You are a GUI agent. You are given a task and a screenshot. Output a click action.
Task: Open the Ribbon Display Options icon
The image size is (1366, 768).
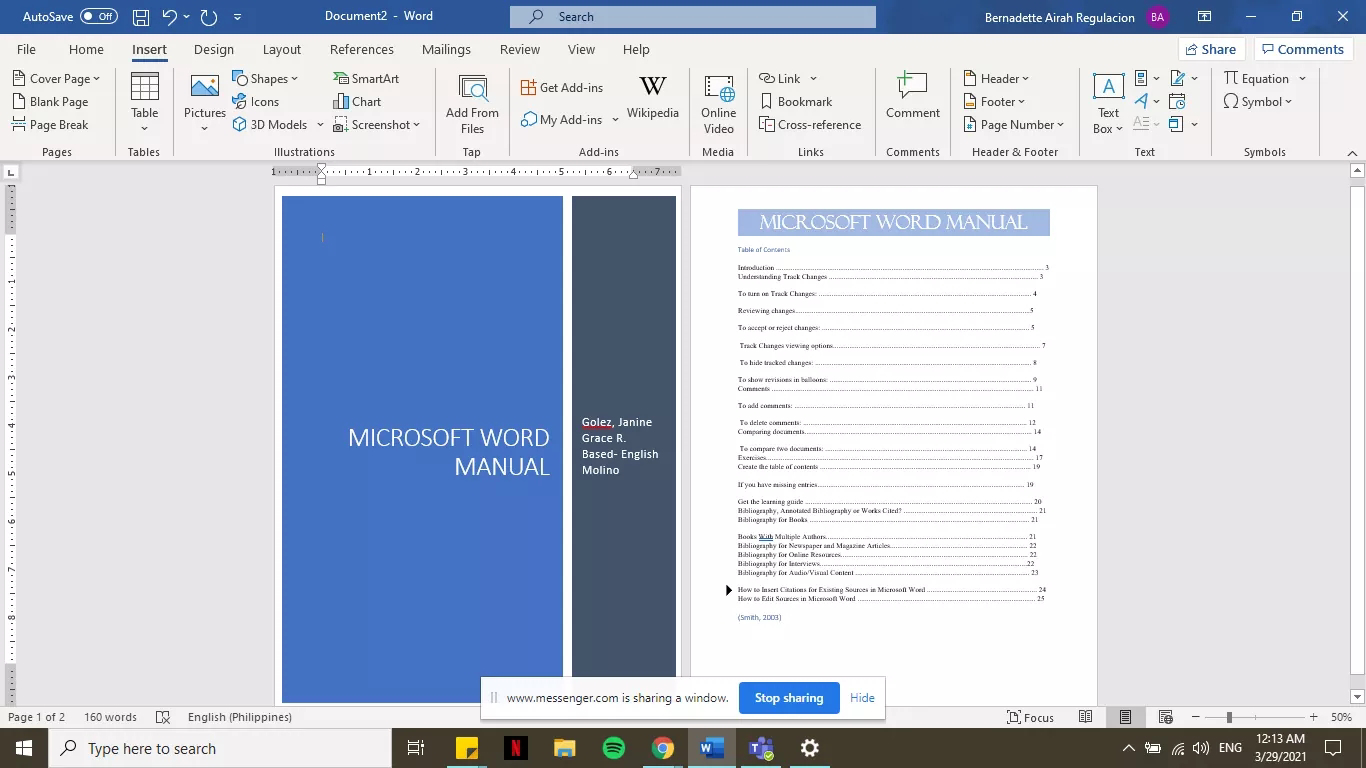(x=1205, y=17)
